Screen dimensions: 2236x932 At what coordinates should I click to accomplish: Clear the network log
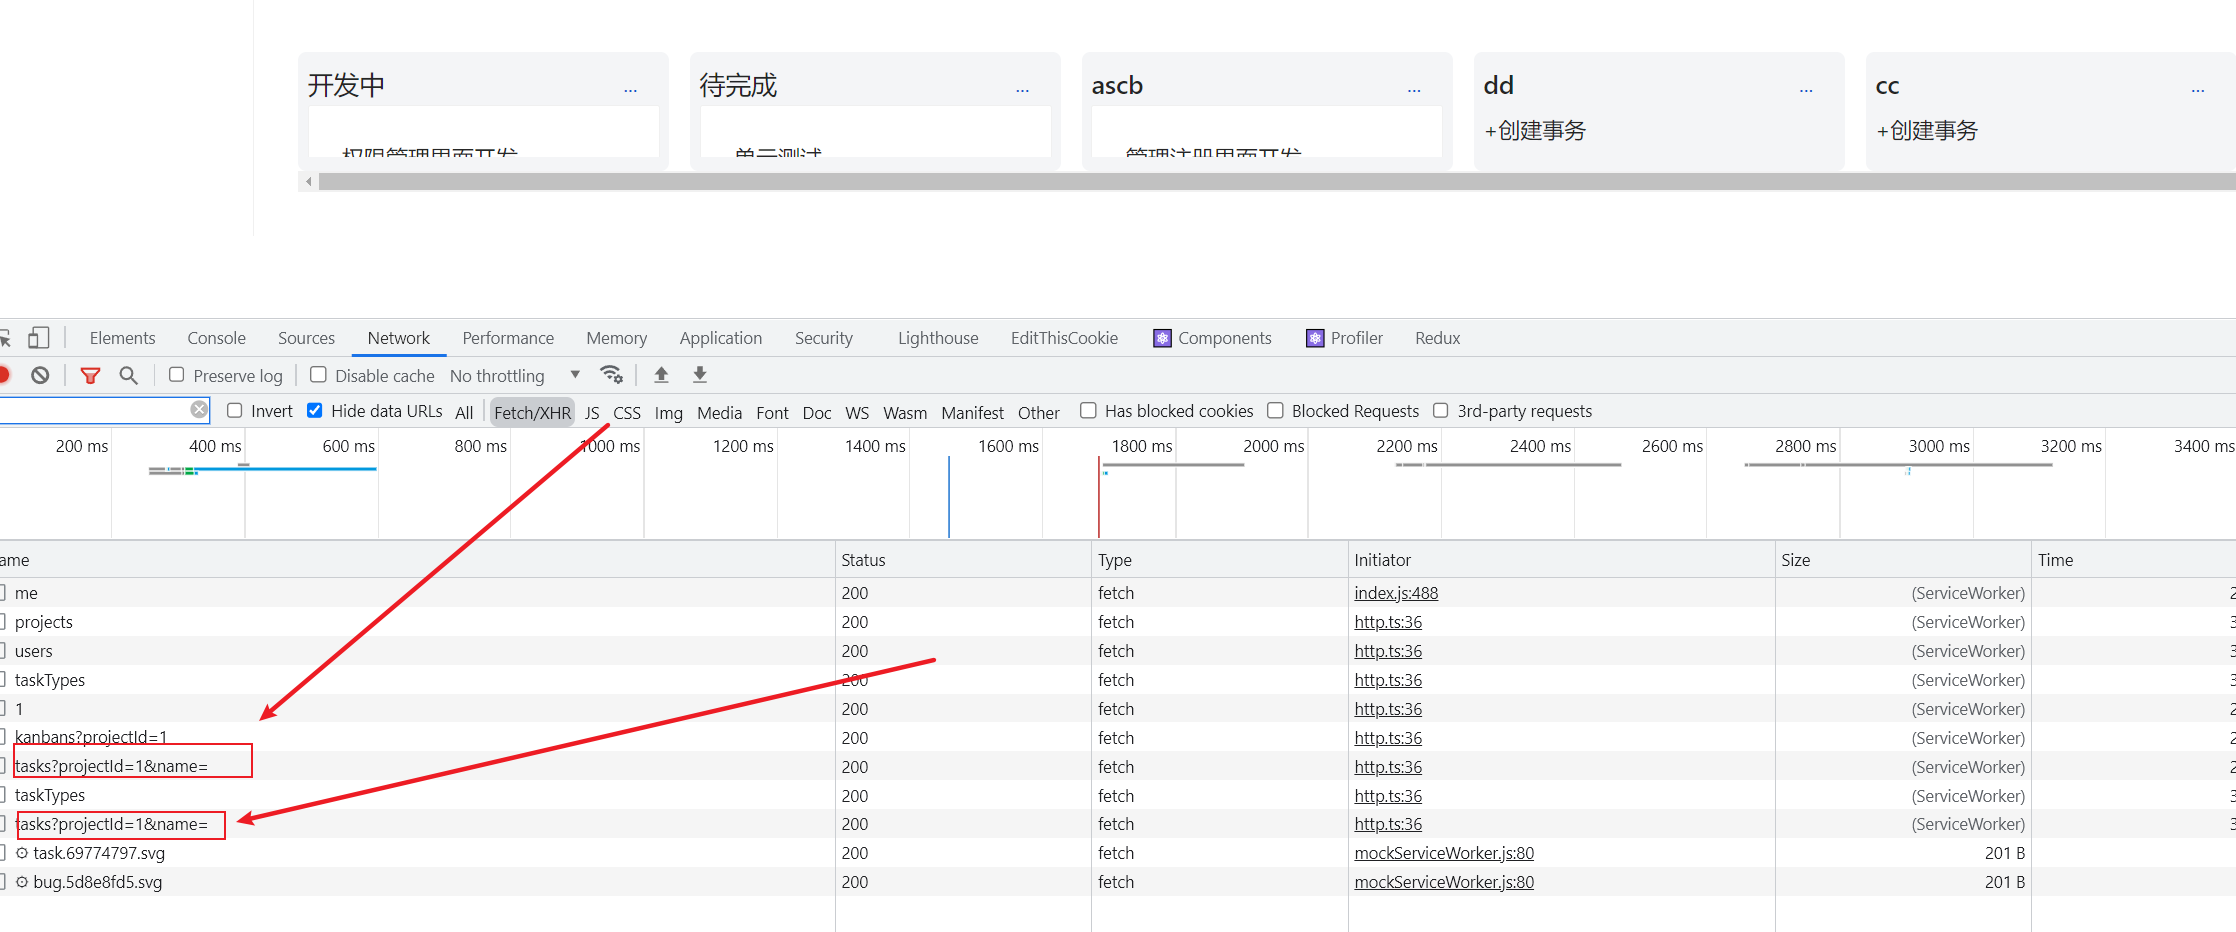pos(40,375)
